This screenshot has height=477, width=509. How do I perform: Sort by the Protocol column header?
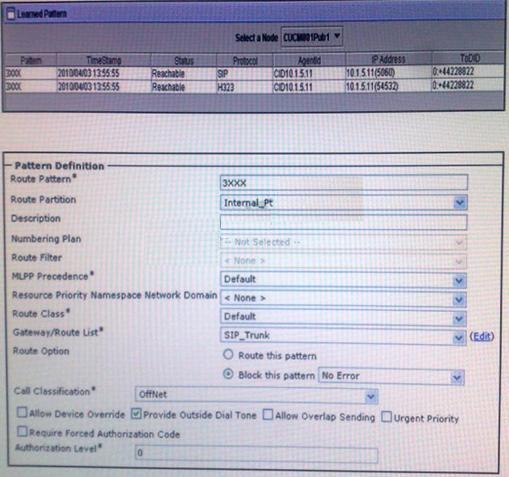[245, 61]
